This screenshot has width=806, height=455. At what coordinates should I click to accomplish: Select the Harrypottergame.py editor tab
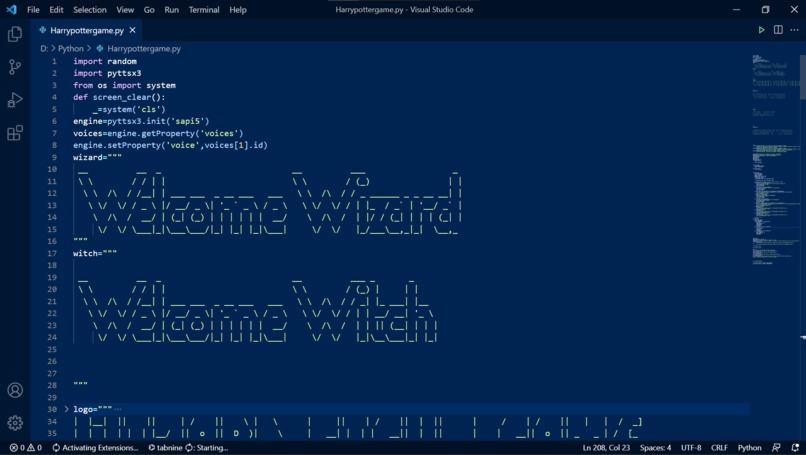click(x=87, y=30)
